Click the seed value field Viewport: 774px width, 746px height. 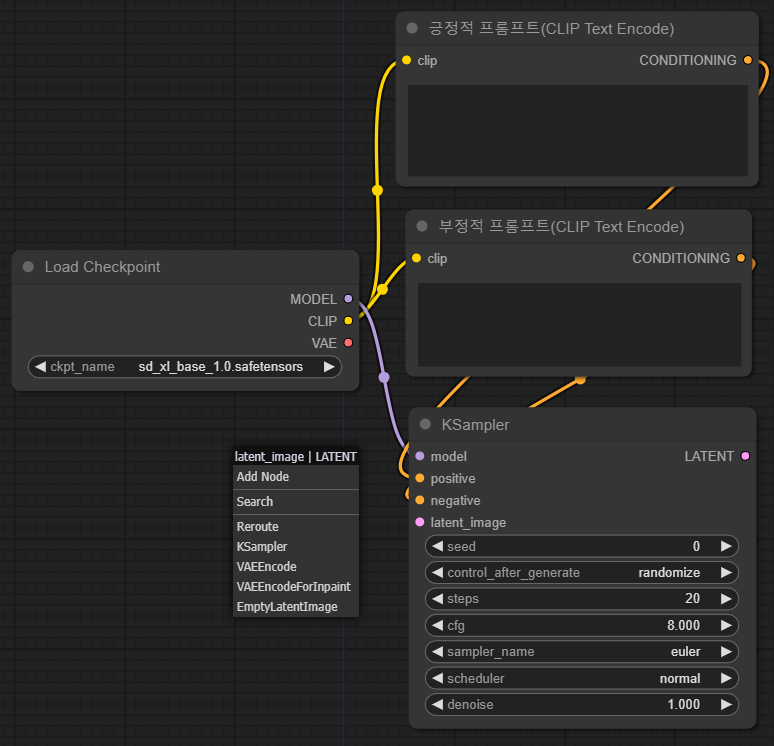point(581,547)
